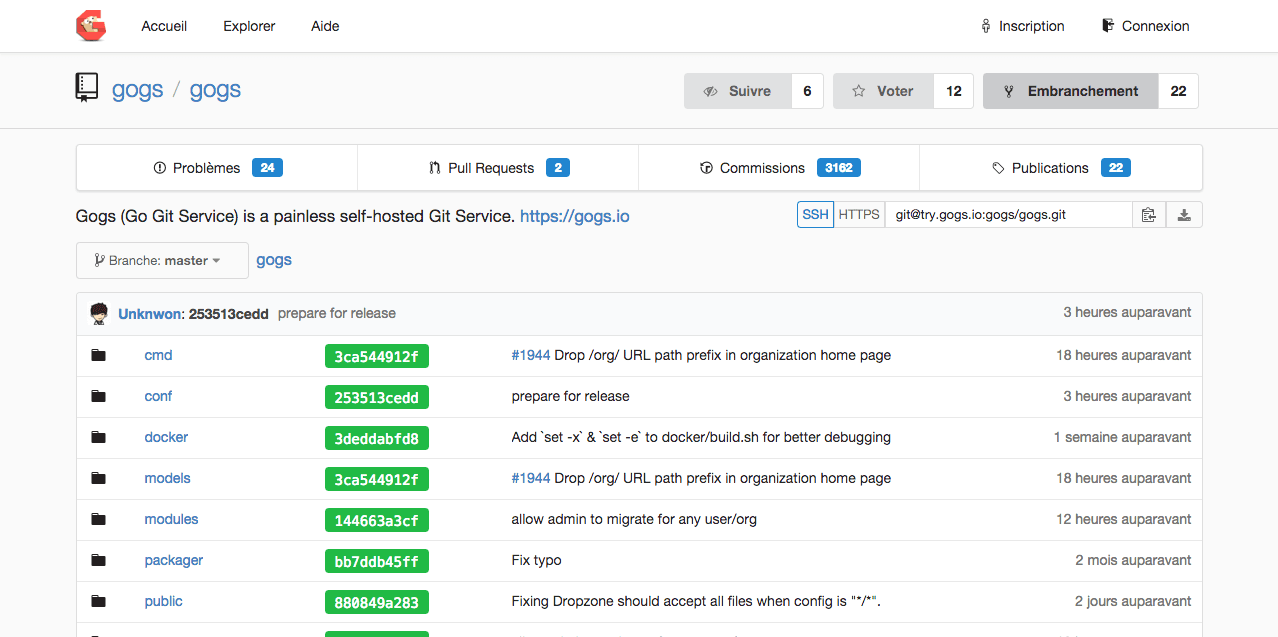Screen dimensions: 1278x637
Task: Open commit 3ca544912f in the models row
Action: coord(377,479)
